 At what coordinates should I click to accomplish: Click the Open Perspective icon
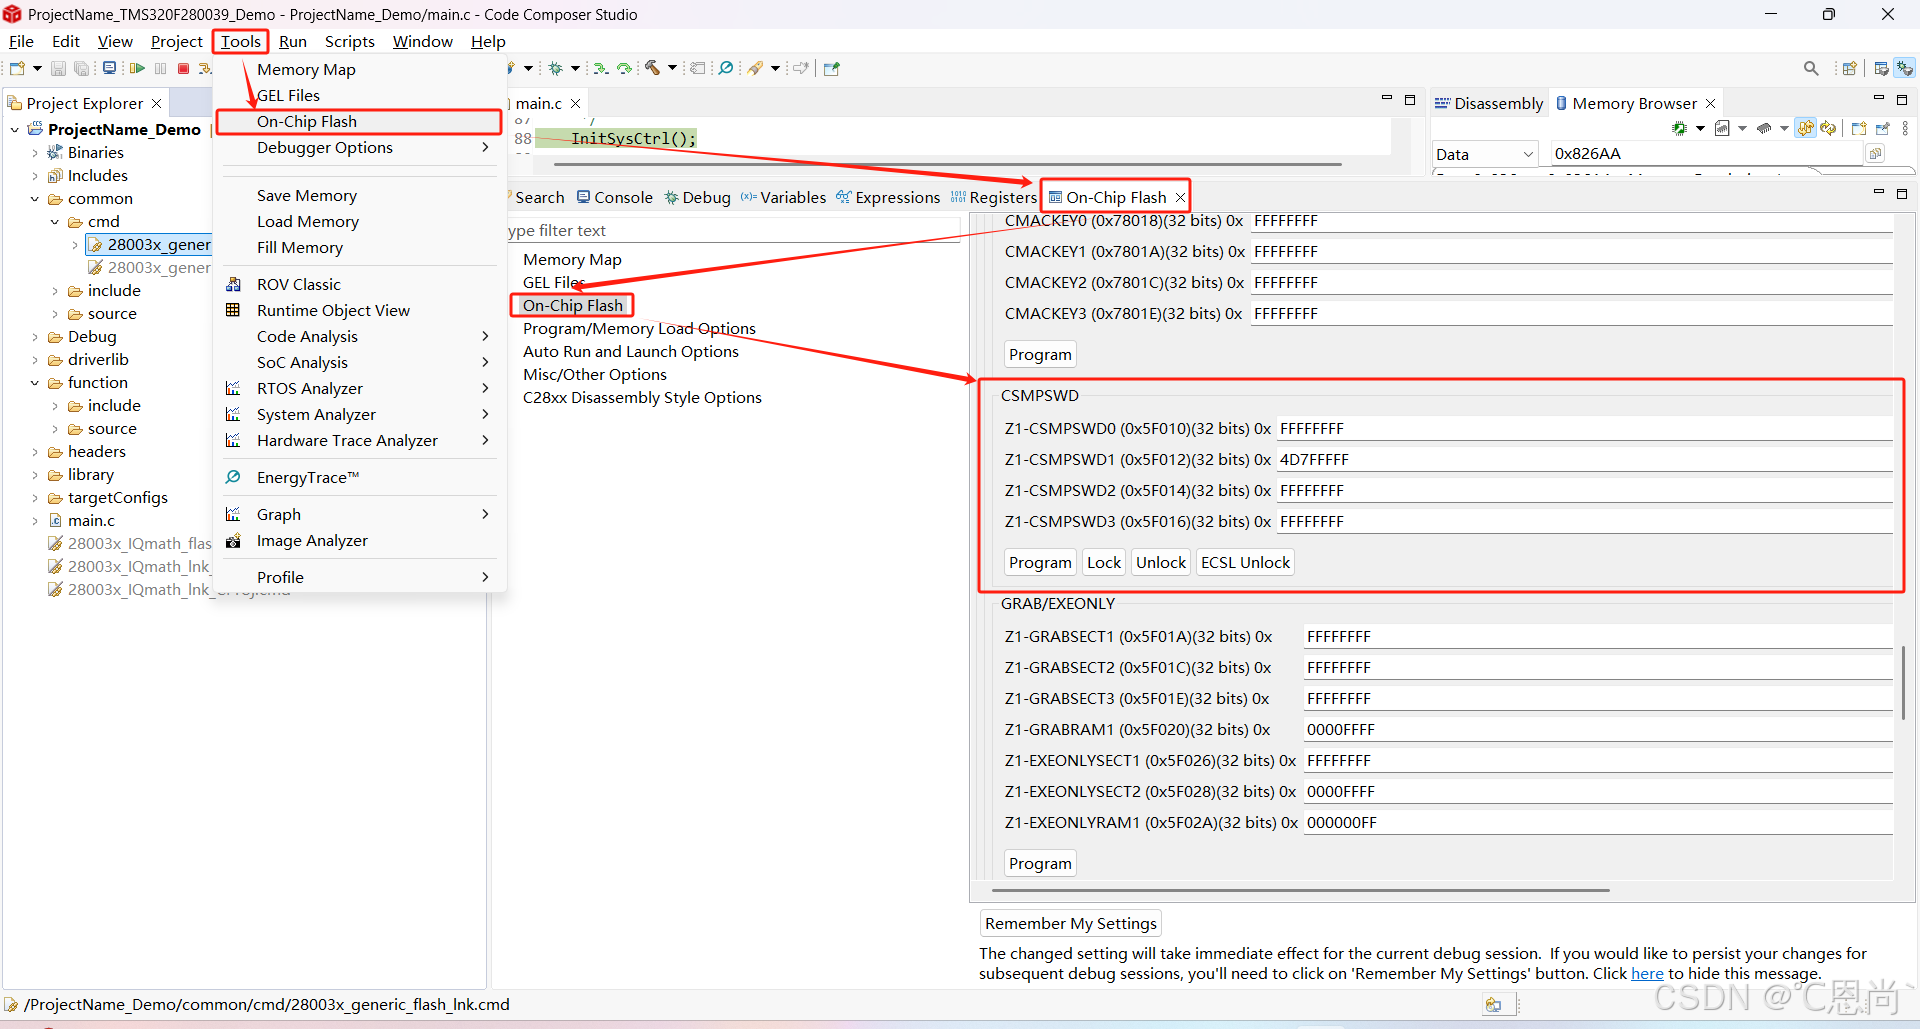[x=1850, y=68]
